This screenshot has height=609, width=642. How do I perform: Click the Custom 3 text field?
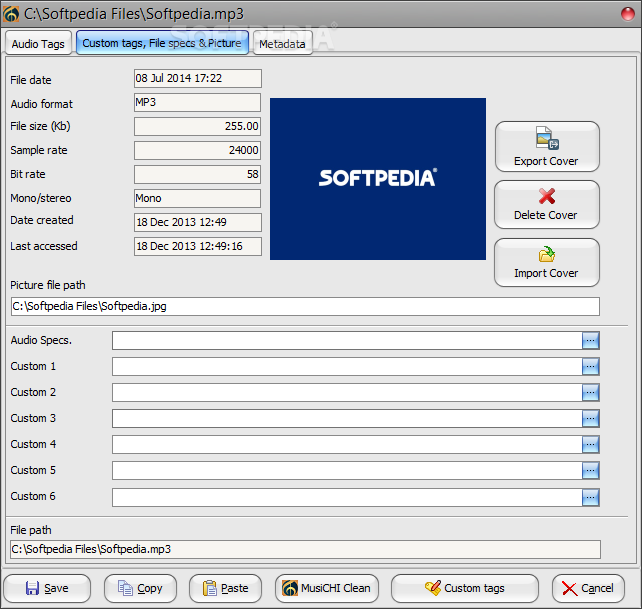(347, 419)
